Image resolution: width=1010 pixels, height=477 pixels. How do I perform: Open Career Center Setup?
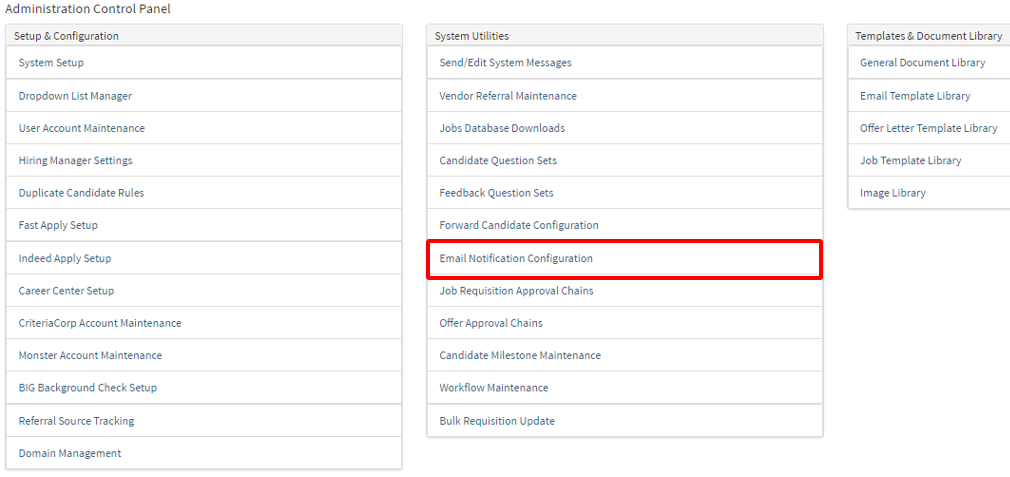tap(66, 291)
